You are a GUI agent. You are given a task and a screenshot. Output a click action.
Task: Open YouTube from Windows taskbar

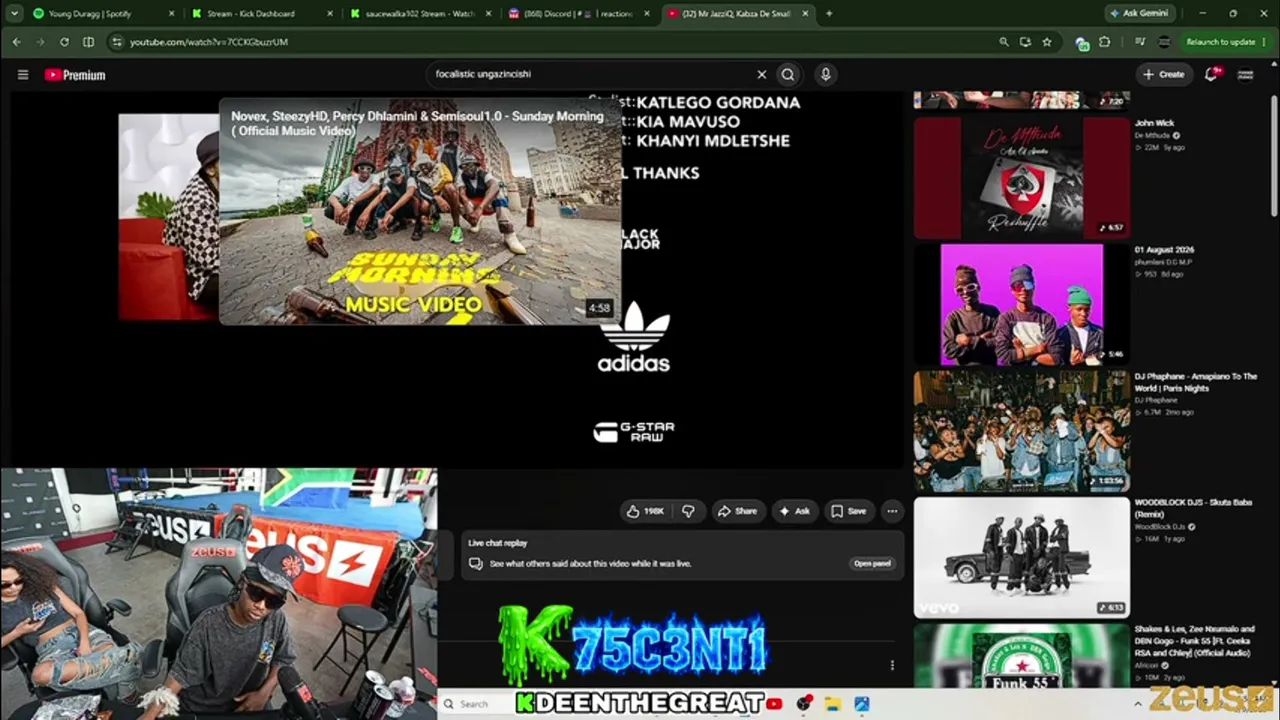click(x=774, y=704)
